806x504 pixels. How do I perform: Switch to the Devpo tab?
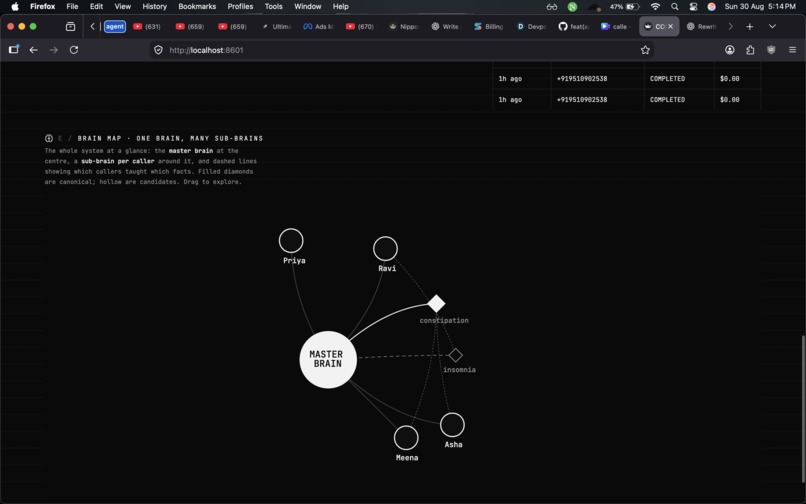coord(532,26)
